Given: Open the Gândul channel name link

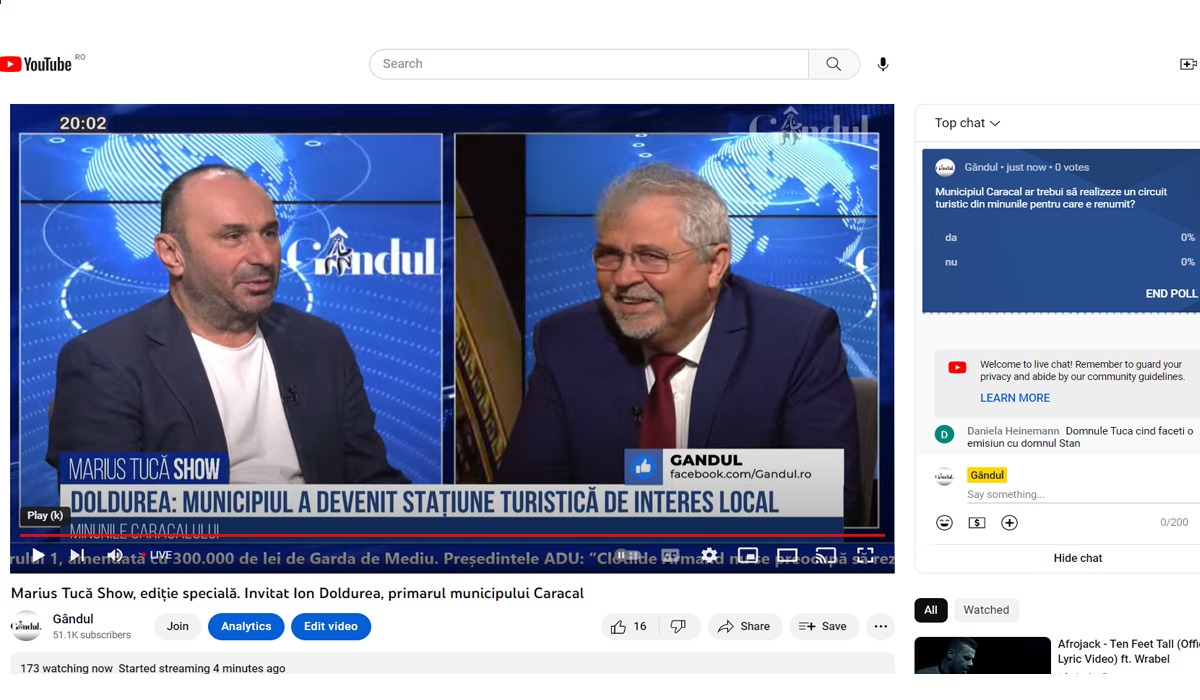Looking at the screenshot, I should (73, 619).
